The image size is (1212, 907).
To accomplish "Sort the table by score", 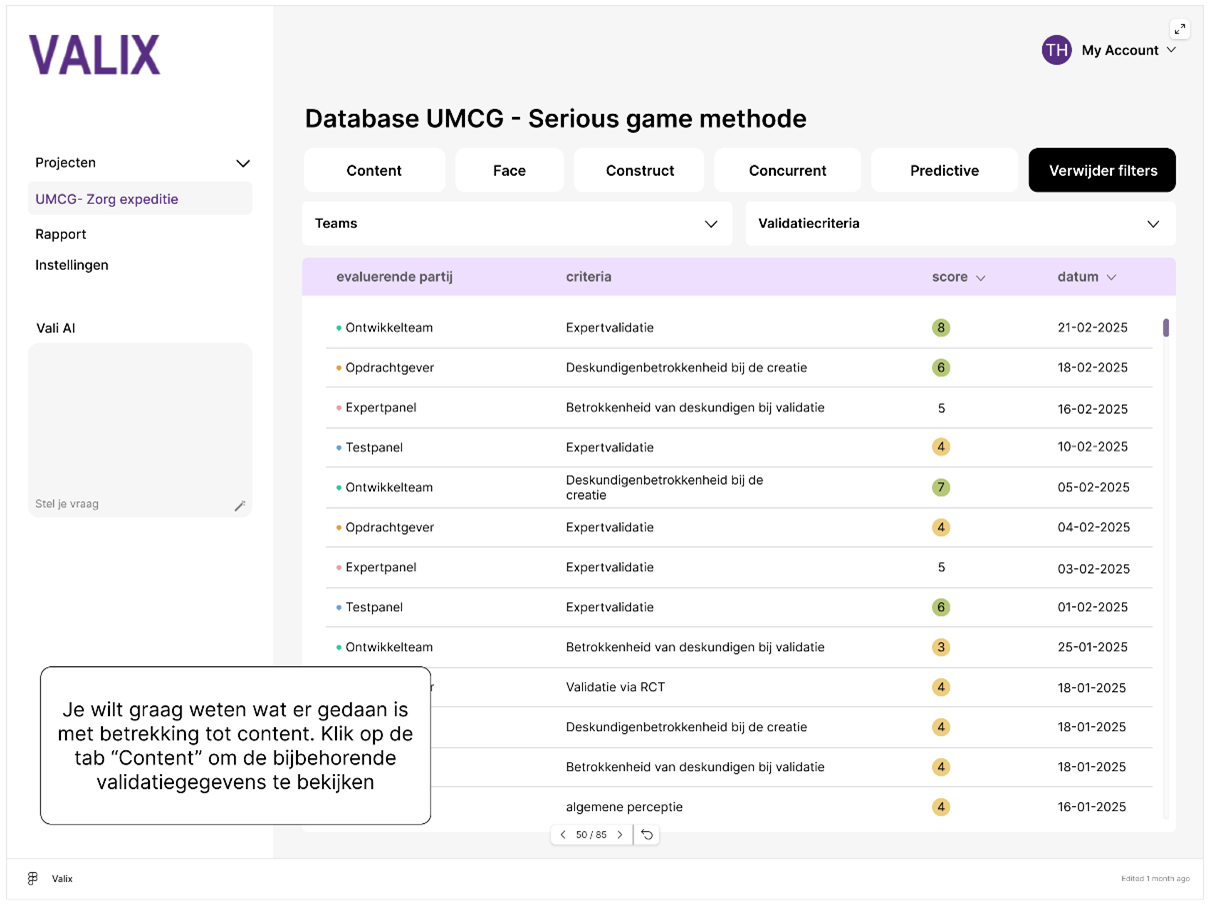I will point(980,278).
